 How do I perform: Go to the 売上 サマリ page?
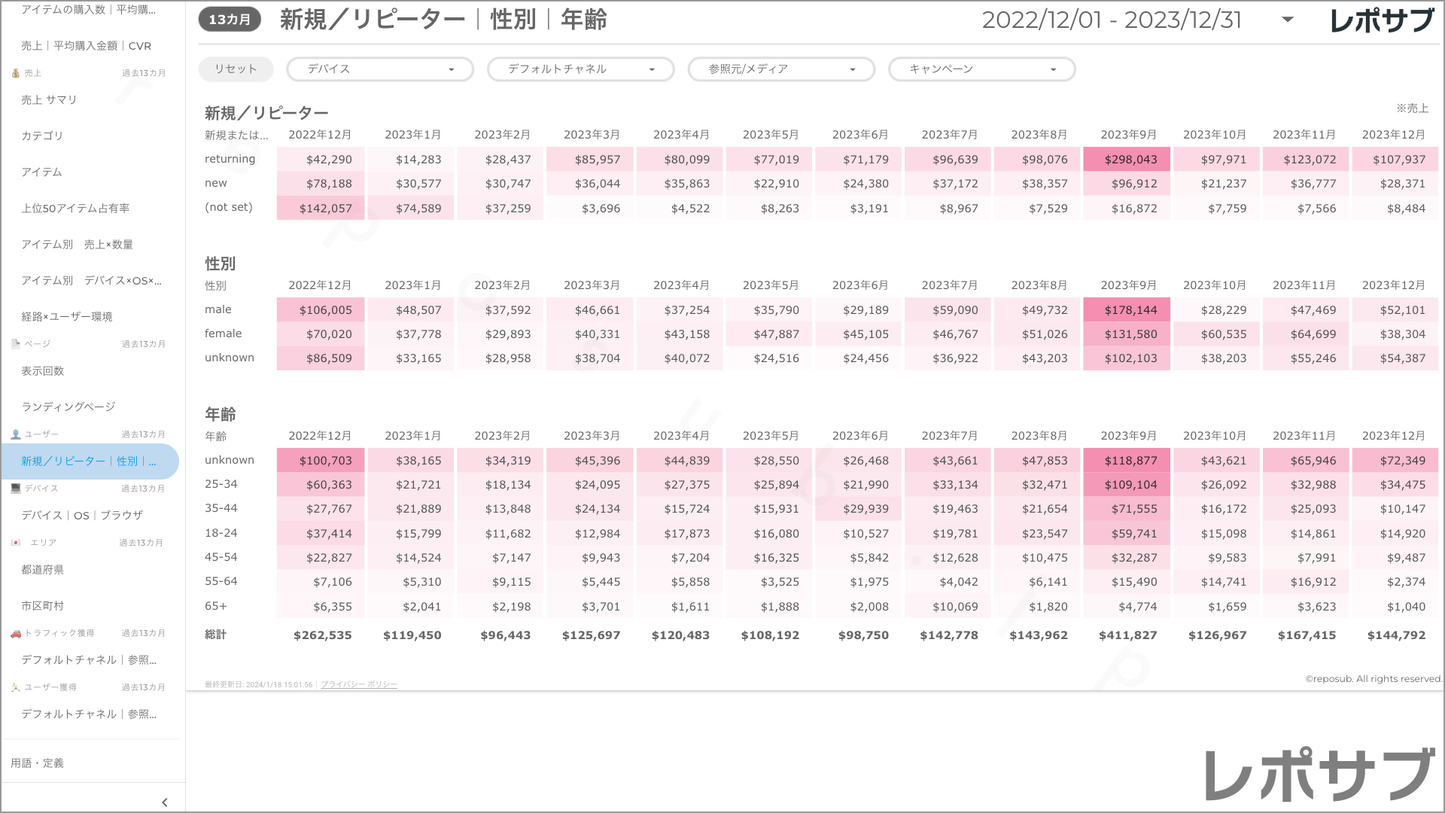pos(49,100)
